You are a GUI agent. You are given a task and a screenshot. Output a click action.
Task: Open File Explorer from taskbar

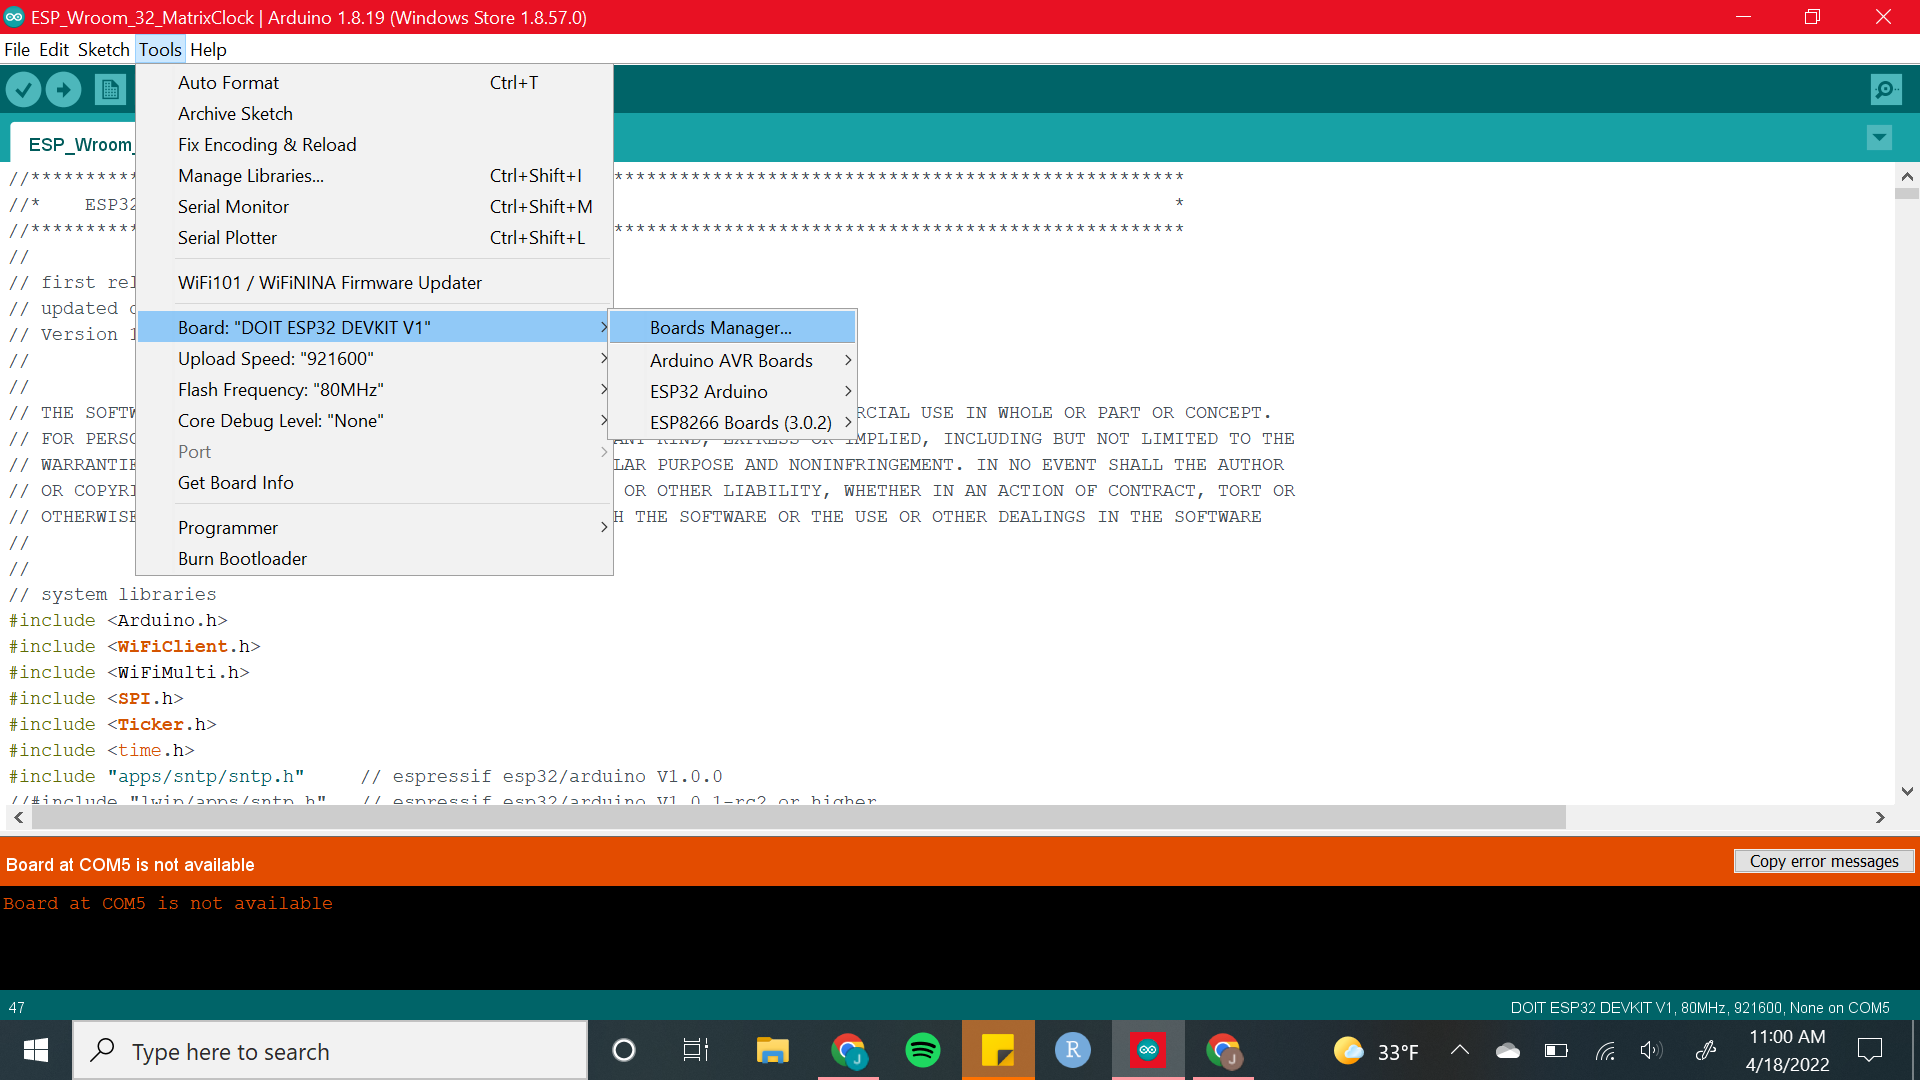click(x=772, y=1050)
